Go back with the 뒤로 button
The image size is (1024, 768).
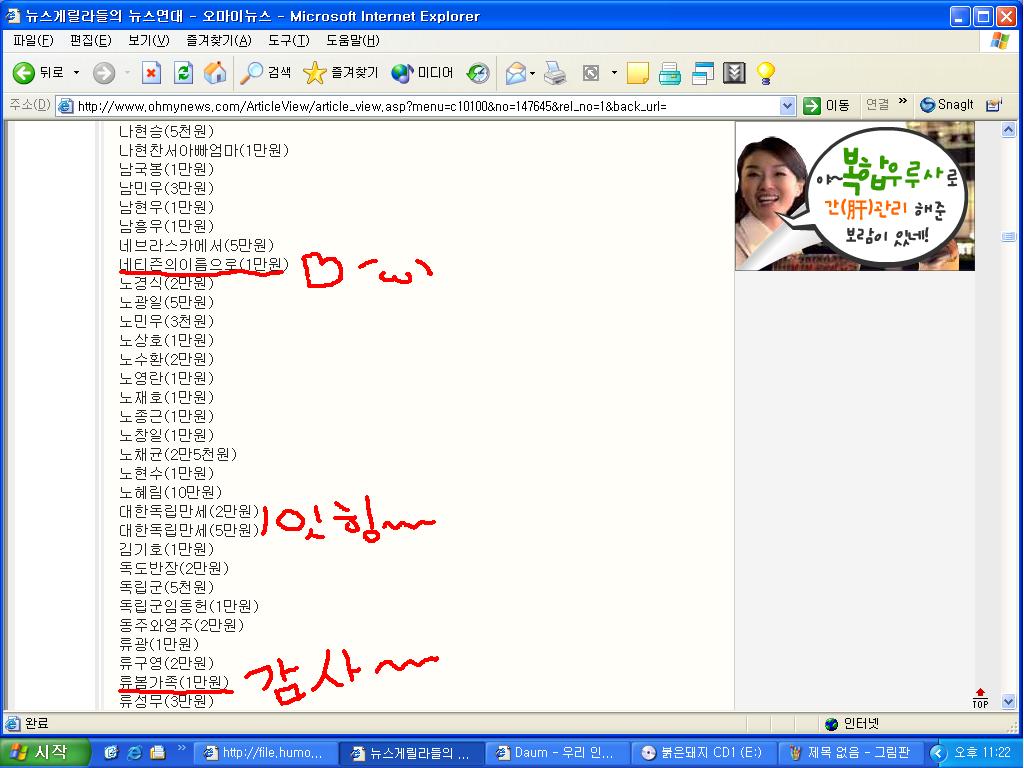[x=38, y=72]
